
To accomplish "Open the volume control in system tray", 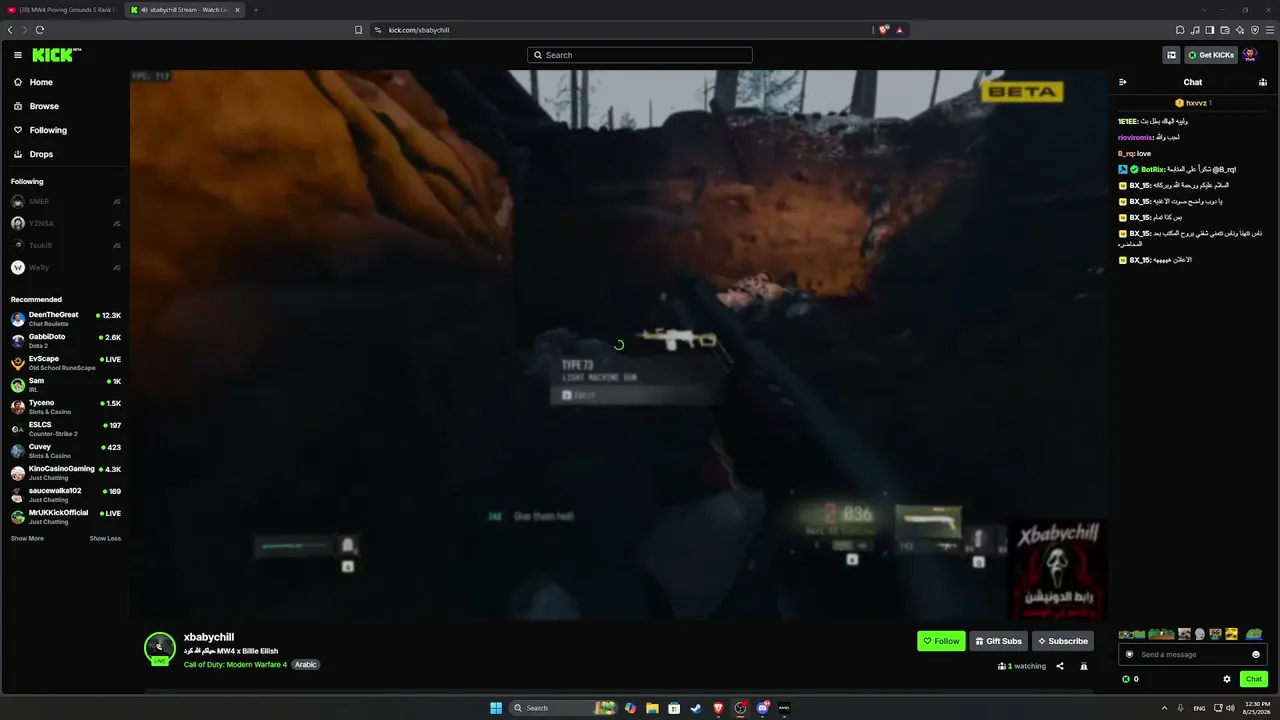I will pyautogui.click(x=1230, y=708).
